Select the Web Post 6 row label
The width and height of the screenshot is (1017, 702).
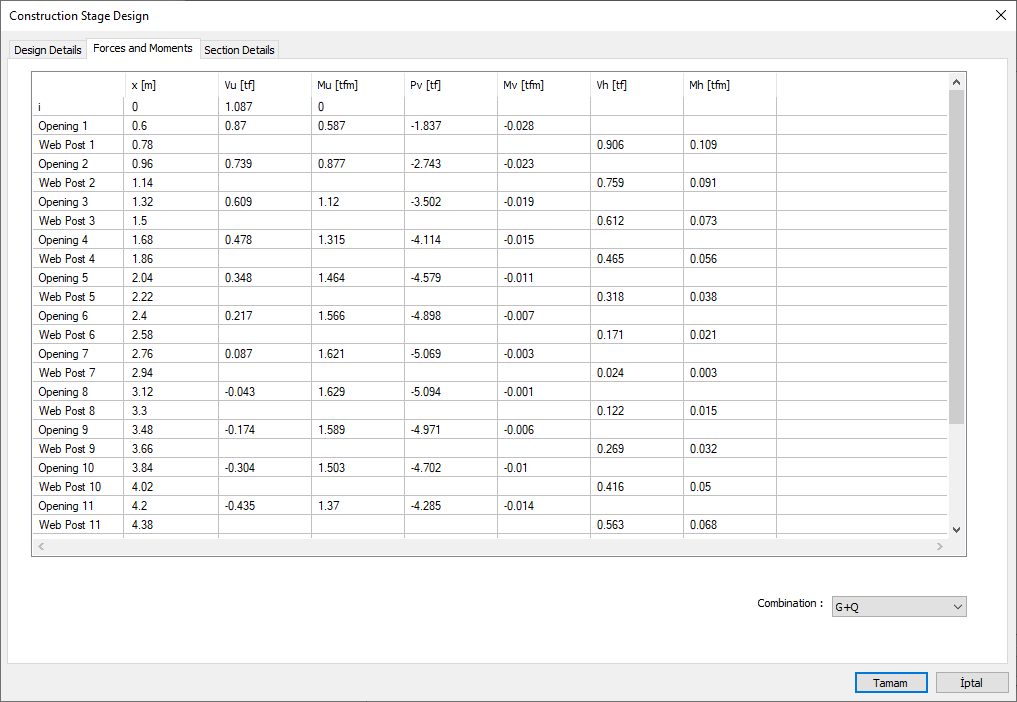point(67,335)
